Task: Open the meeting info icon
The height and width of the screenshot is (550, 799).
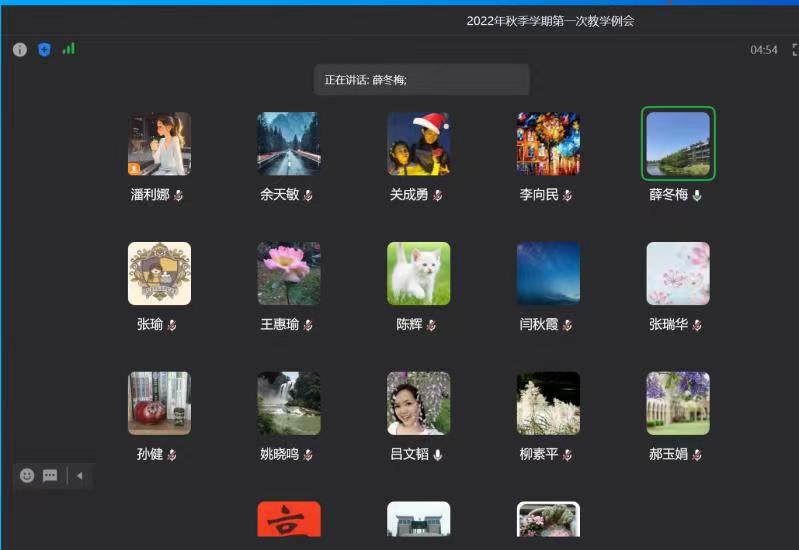Action: click(x=19, y=49)
